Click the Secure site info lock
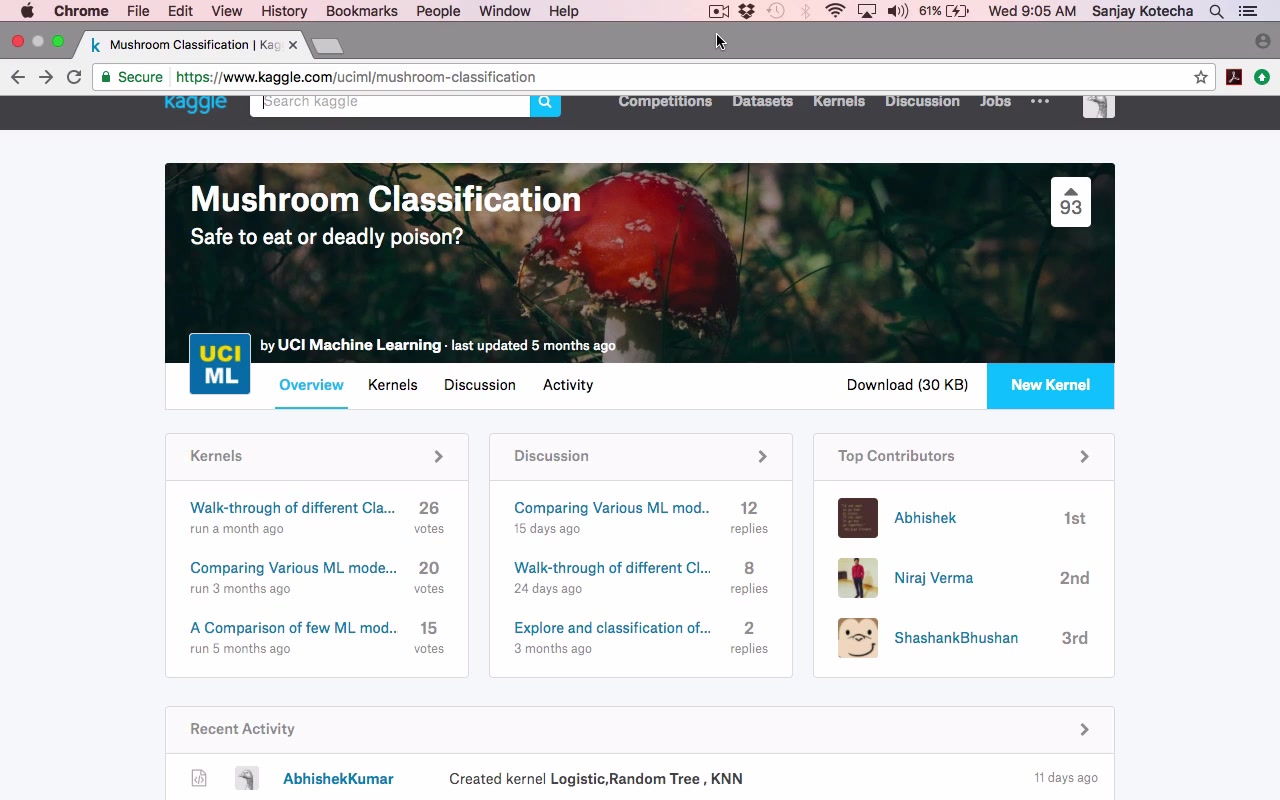Screen dimensions: 1280x800 tap(132, 77)
